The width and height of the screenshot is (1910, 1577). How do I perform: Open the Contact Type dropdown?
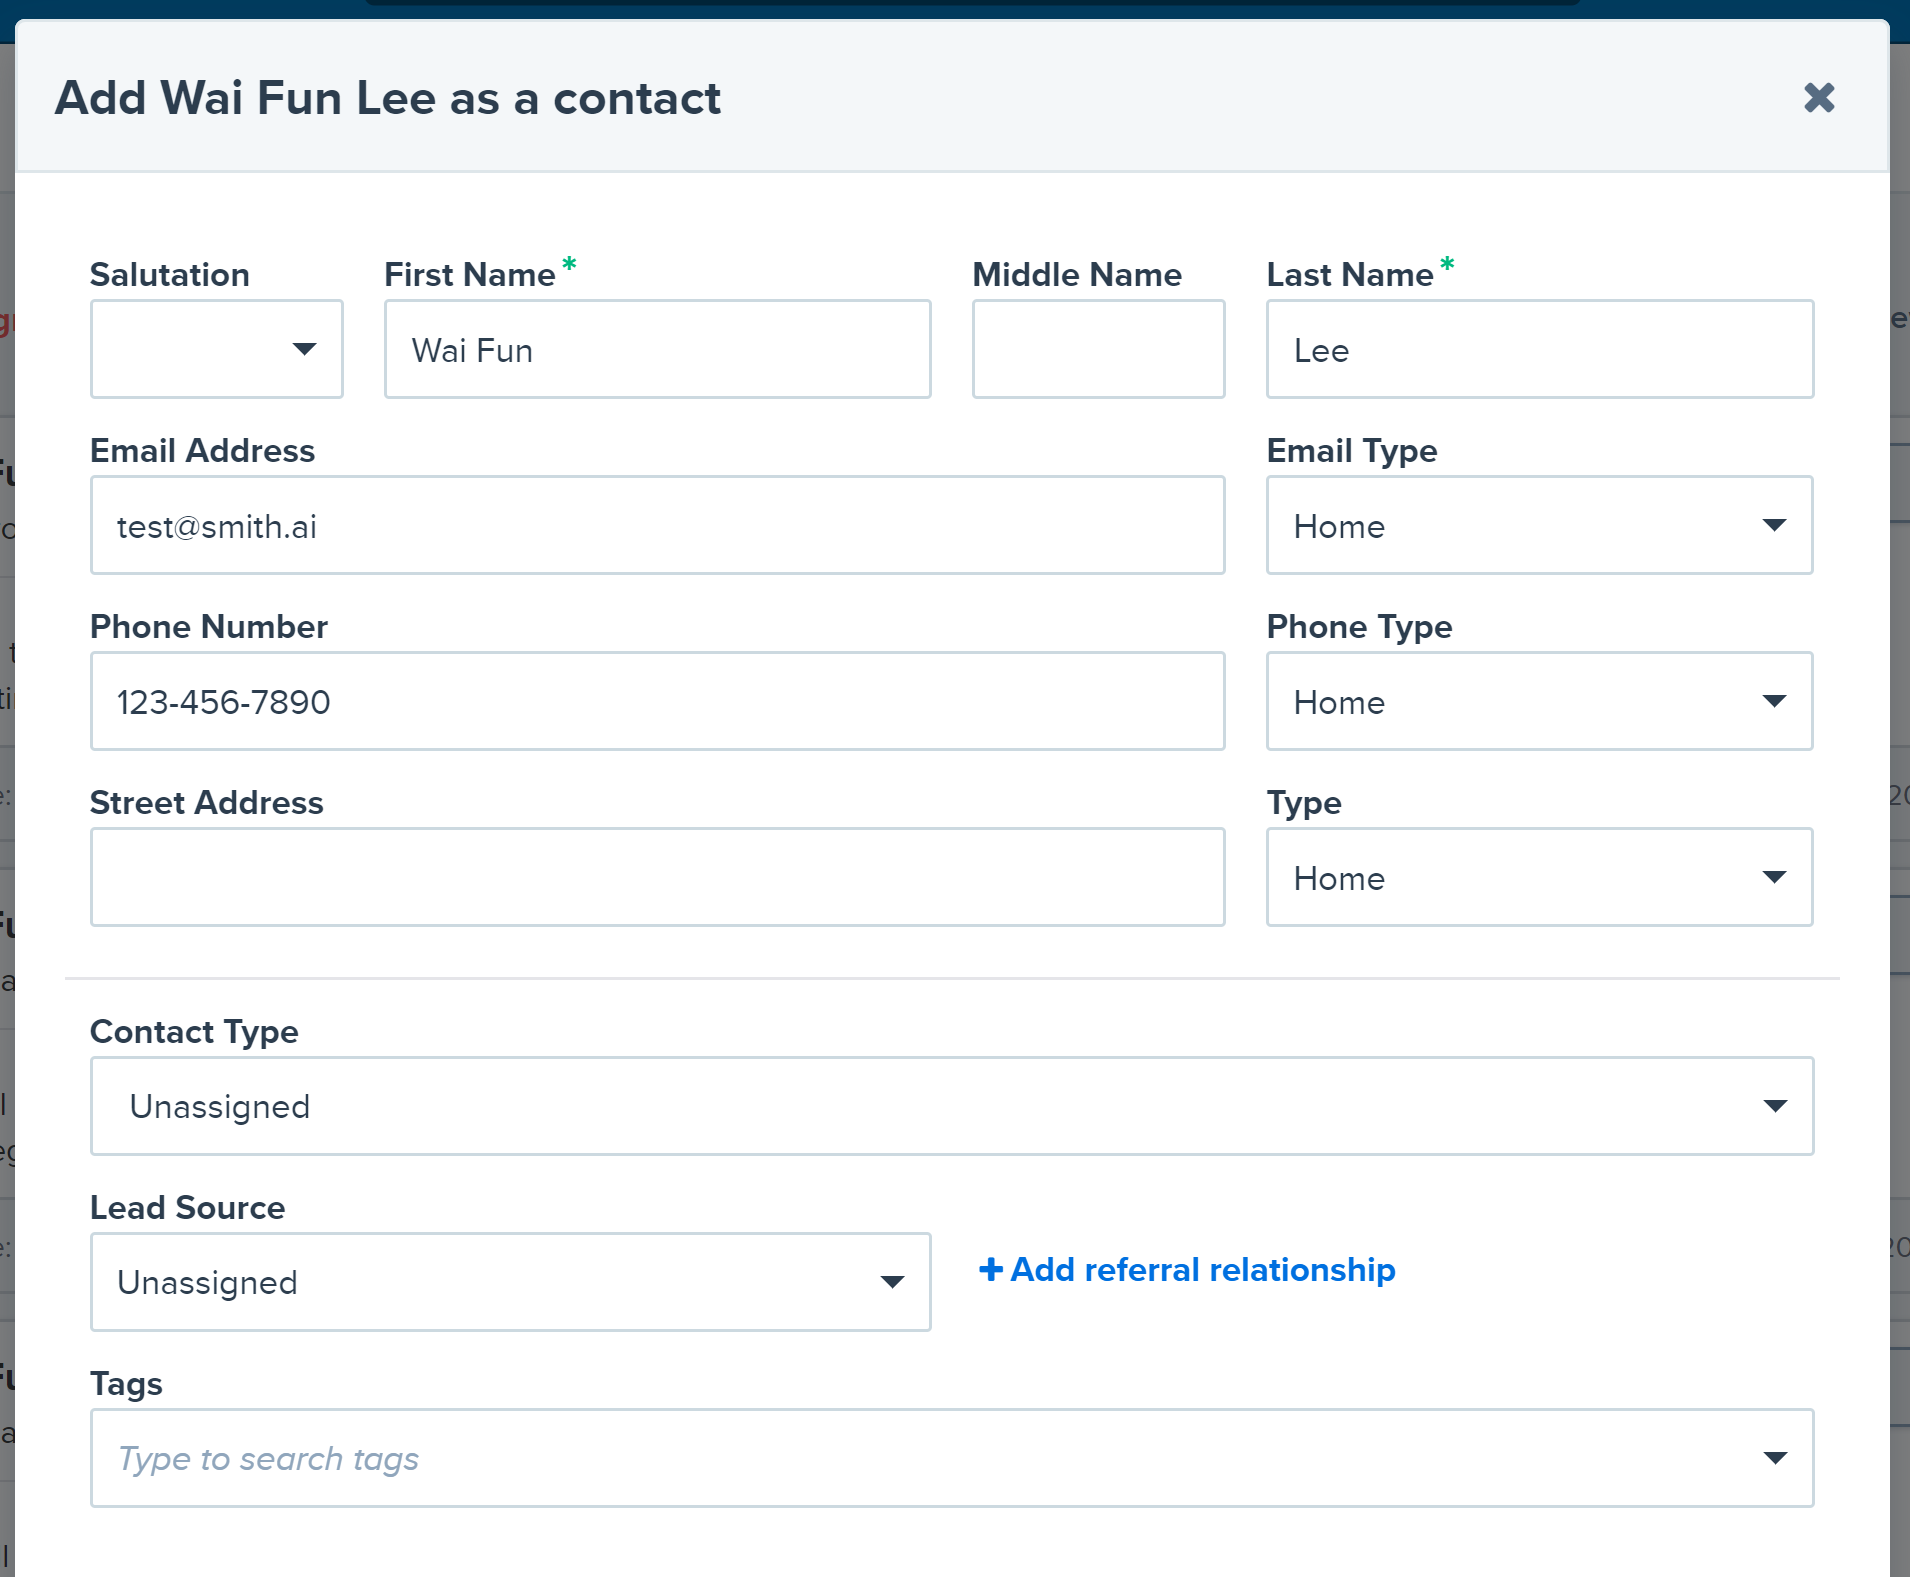[951, 1106]
